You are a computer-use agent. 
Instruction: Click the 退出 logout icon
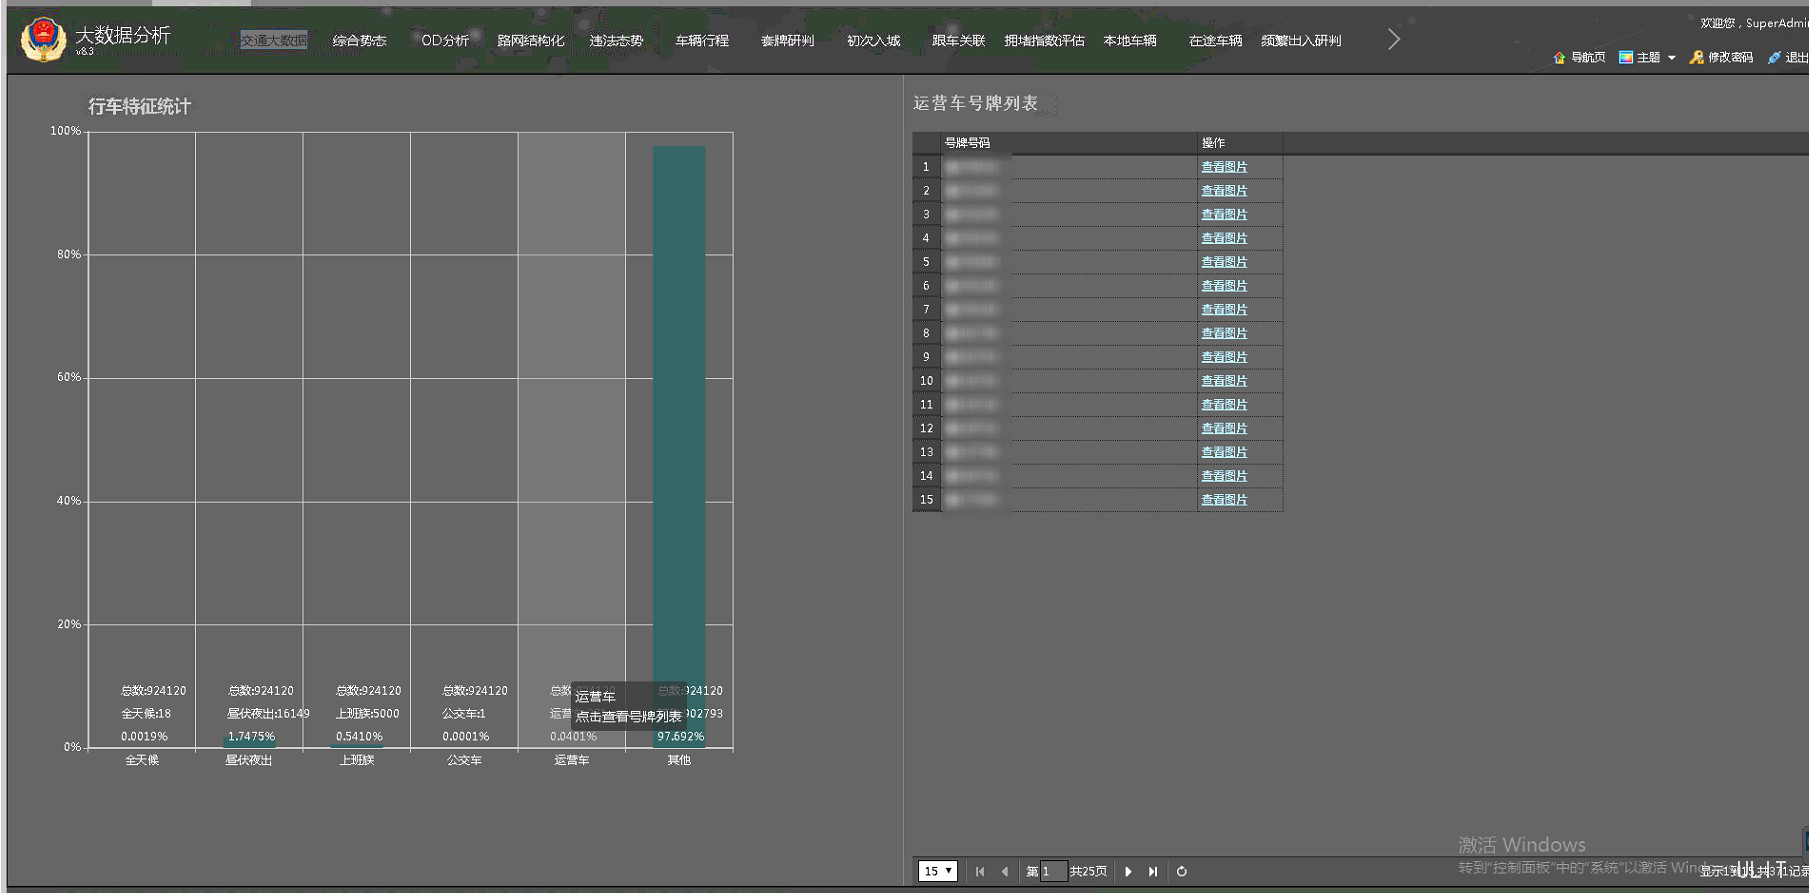click(1774, 58)
